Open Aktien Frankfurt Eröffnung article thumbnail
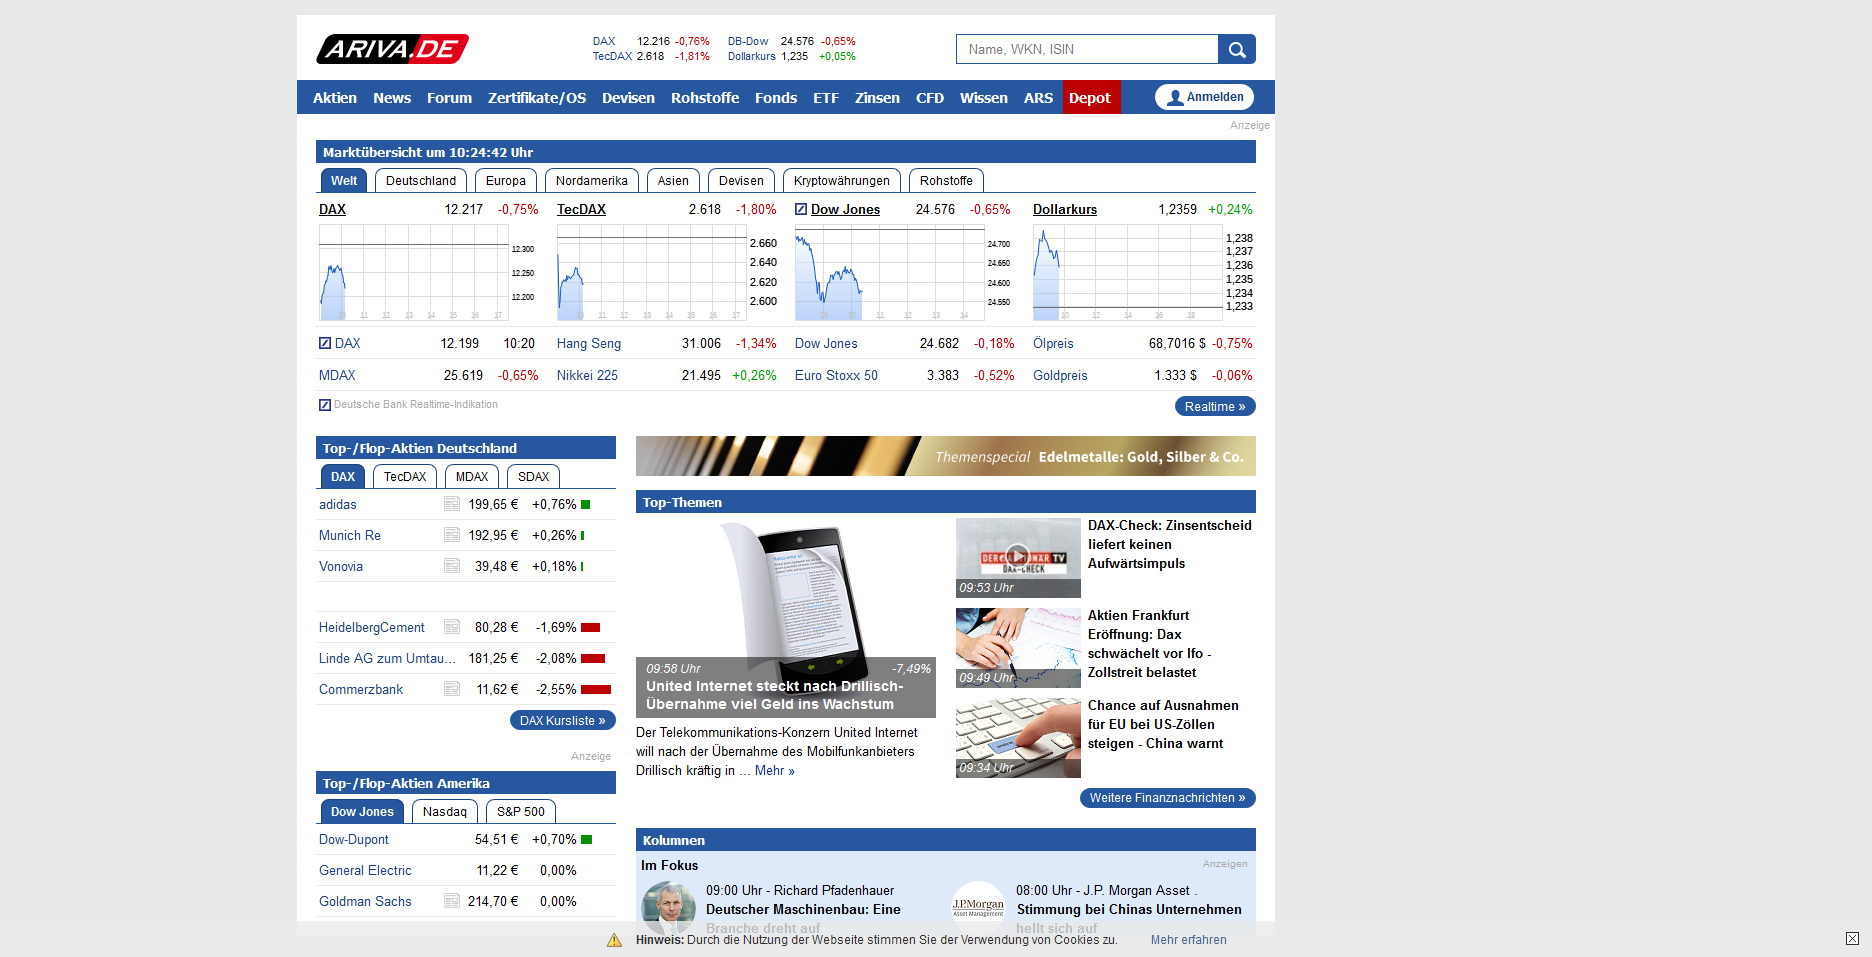The width and height of the screenshot is (1872, 957). point(1018,648)
